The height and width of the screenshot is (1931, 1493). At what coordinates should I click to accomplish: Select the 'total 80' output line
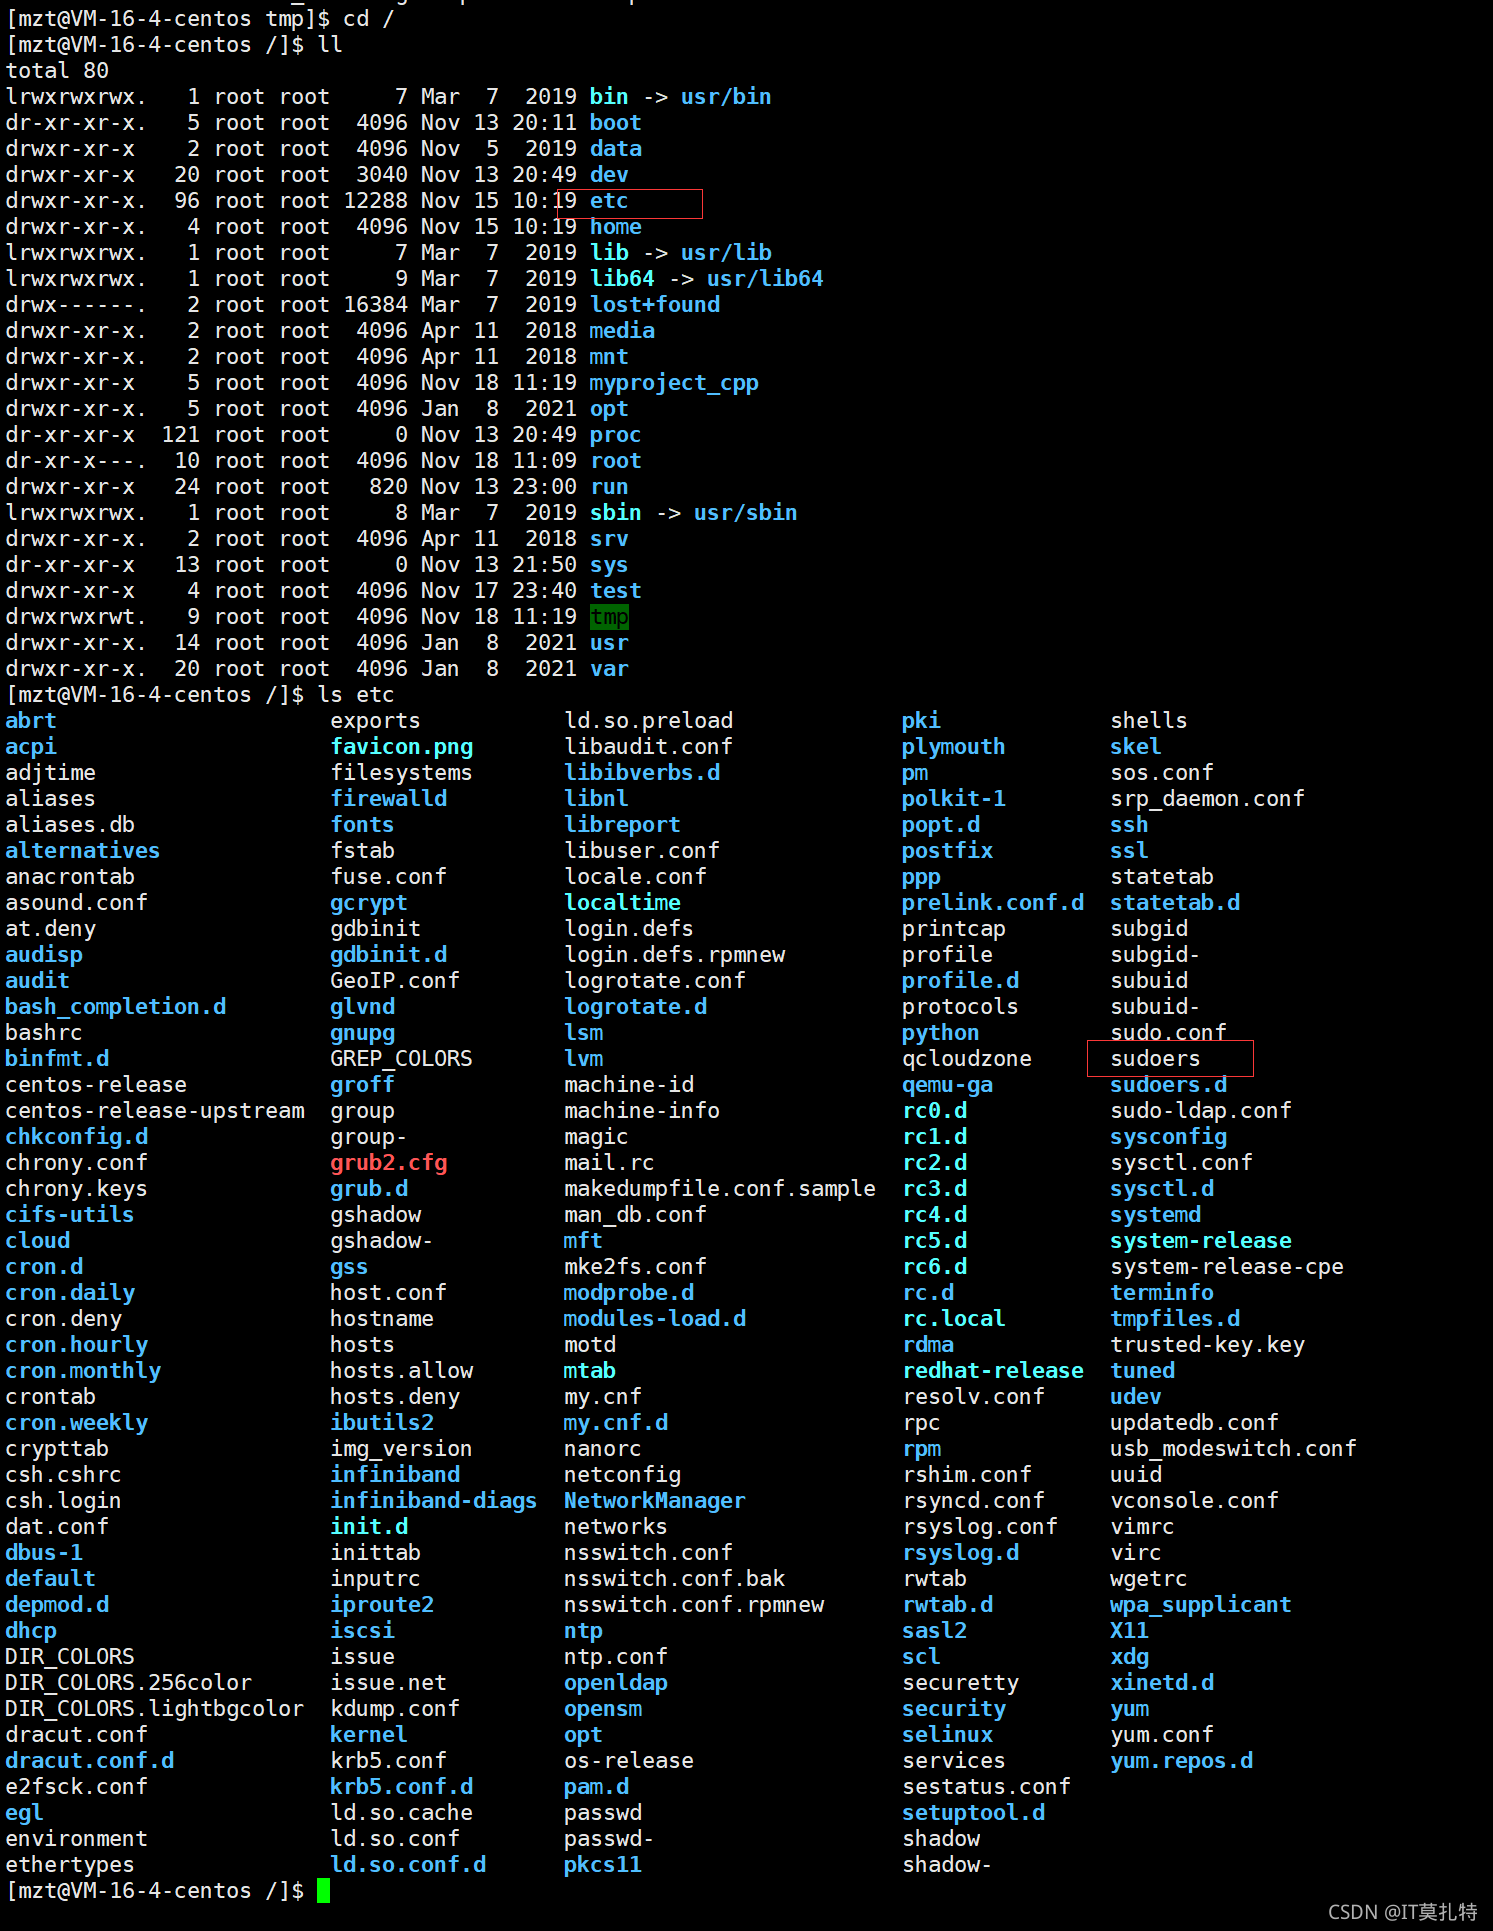(57, 71)
